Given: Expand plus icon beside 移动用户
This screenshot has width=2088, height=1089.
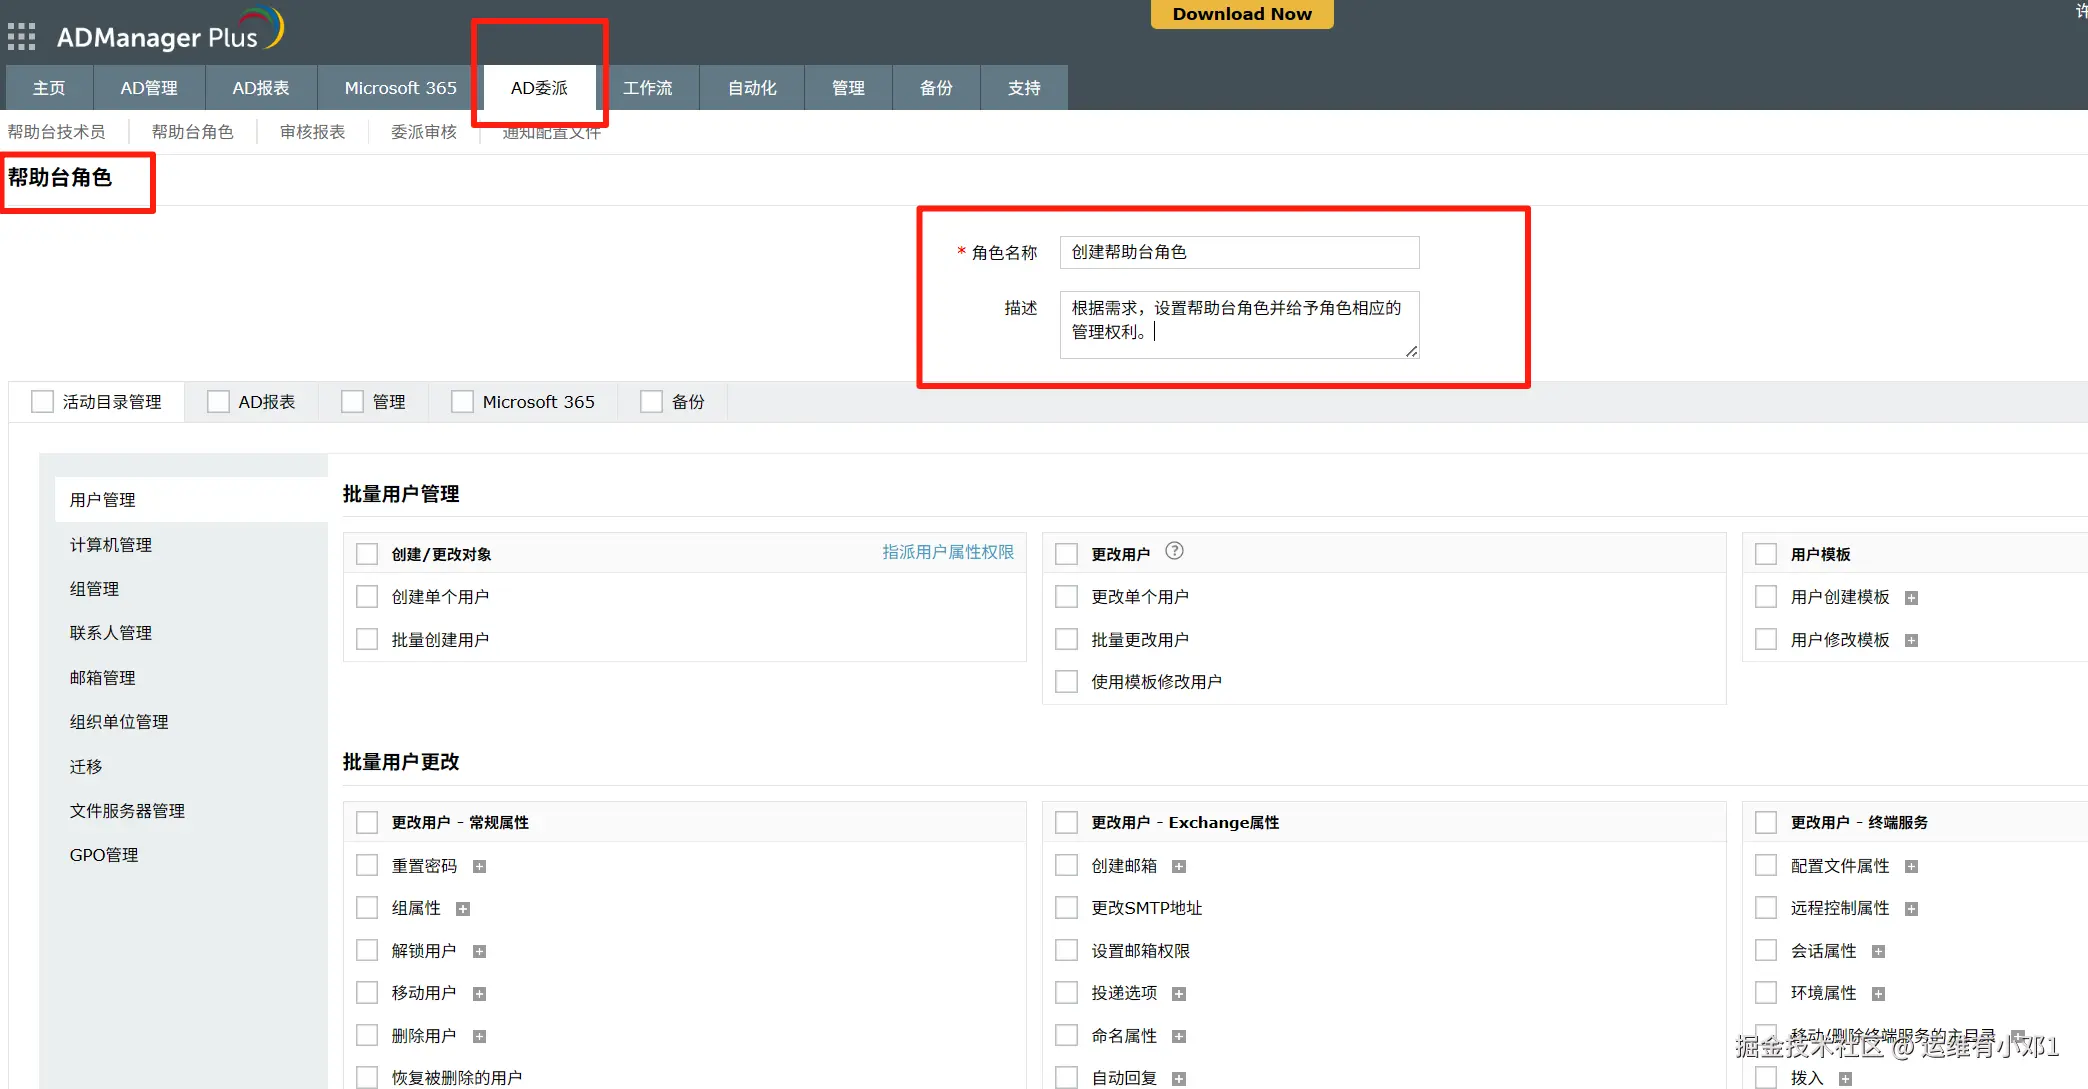Looking at the screenshot, I should click(x=479, y=994).
